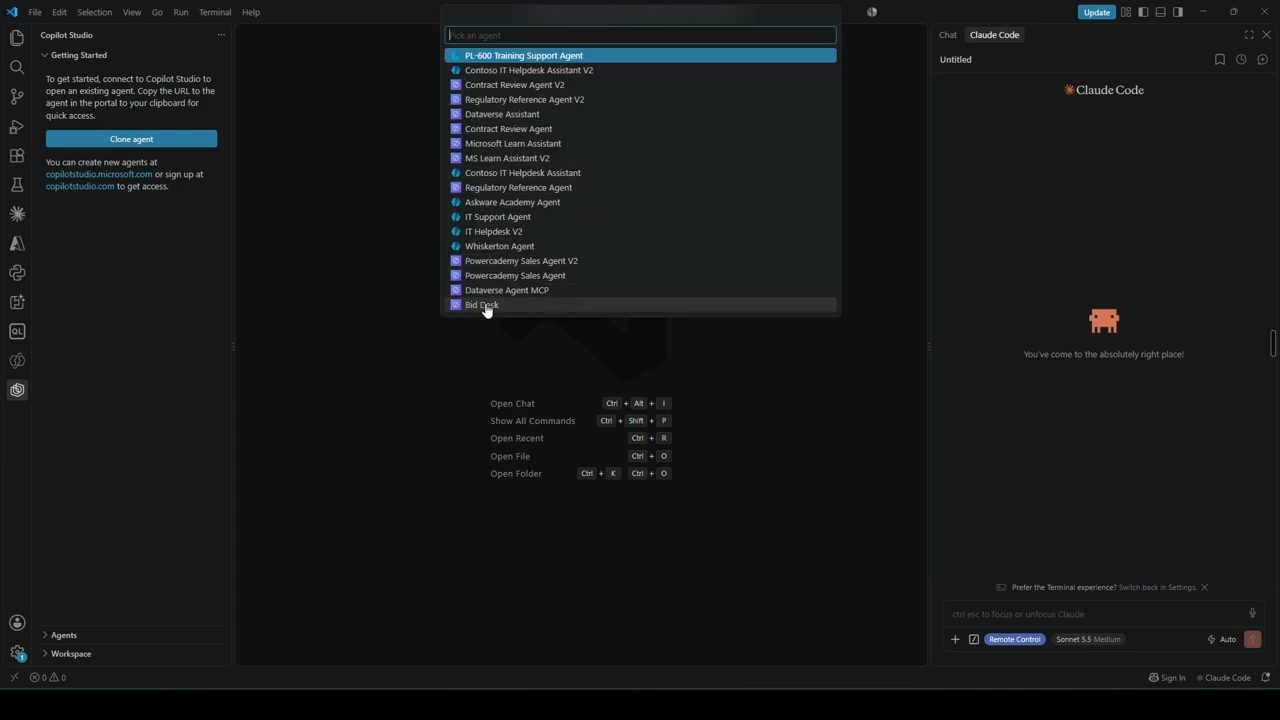Image resolution: width=1280 pixels, height=720 pixels.
Task: Click the plus attach icon in Claude input
Action: pyautogui.click(x=955, y=639)
